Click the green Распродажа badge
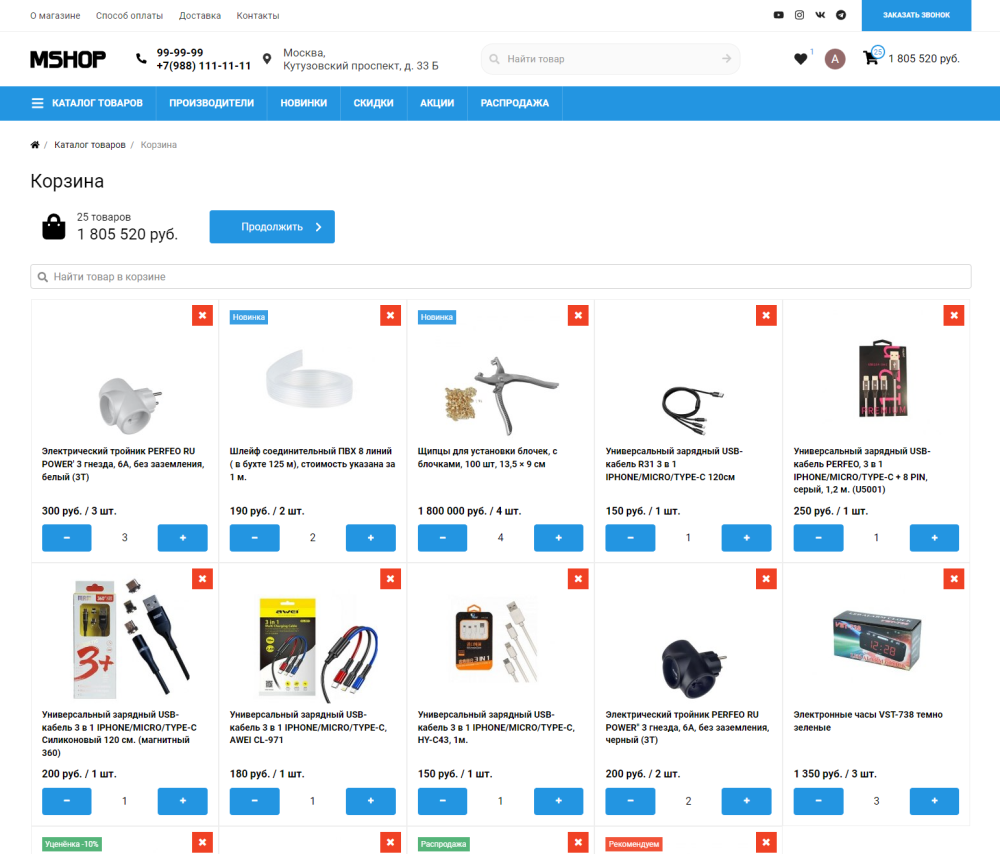The image size is (1000, 854). coord(443,844)
